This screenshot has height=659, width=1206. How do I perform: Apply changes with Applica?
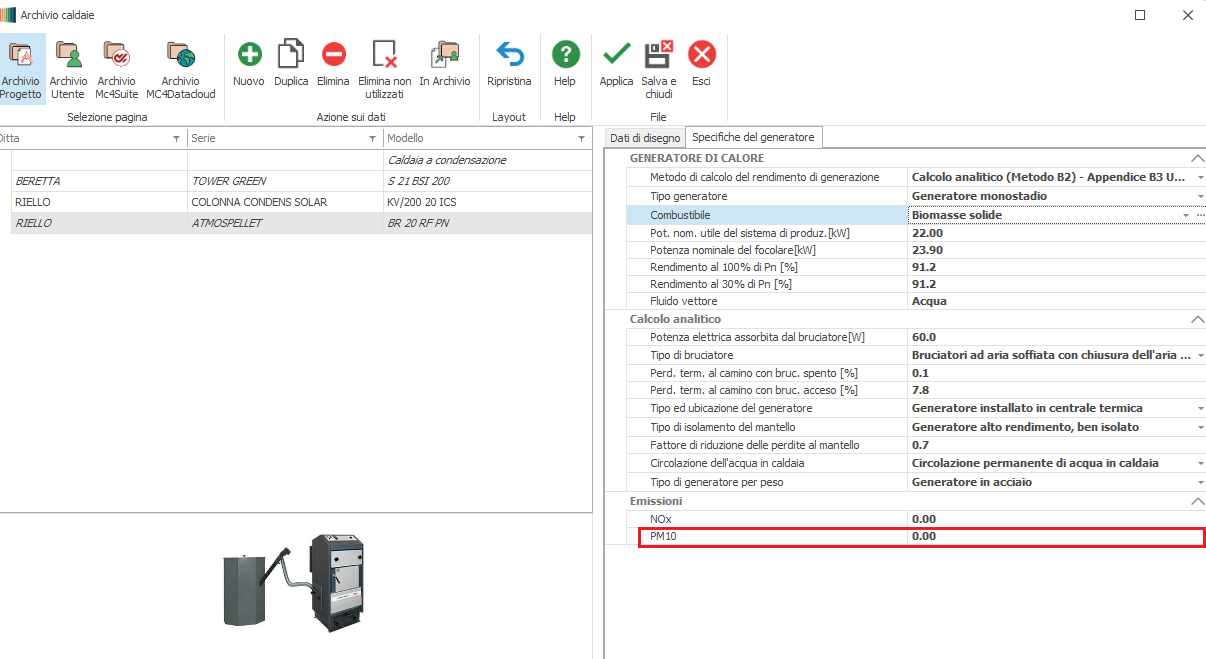point(616,55)
